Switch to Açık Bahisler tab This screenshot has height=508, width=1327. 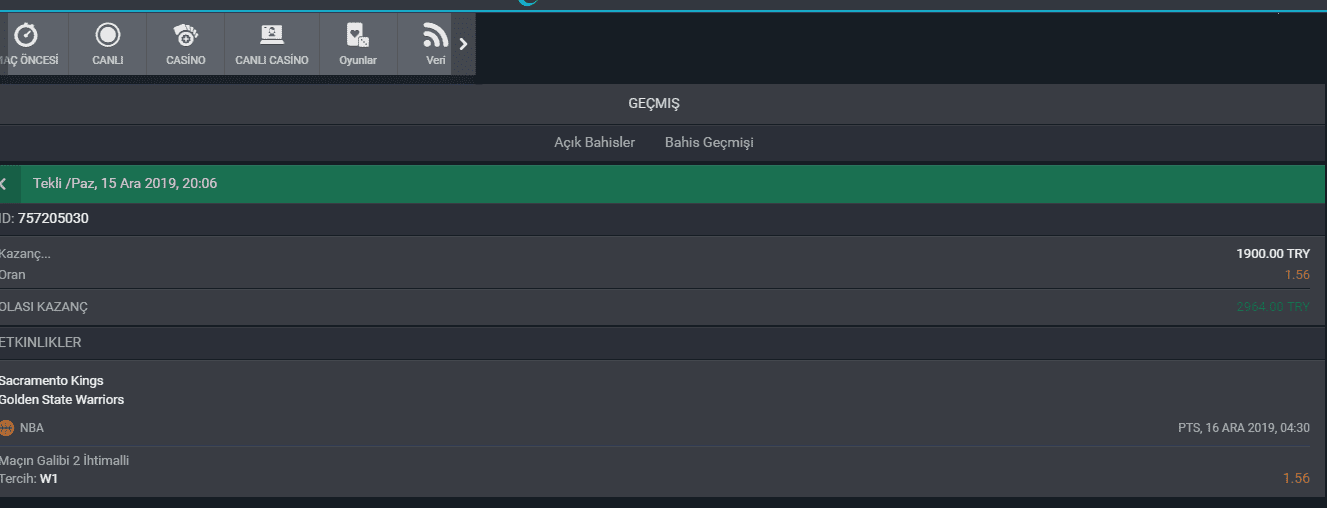595,143
